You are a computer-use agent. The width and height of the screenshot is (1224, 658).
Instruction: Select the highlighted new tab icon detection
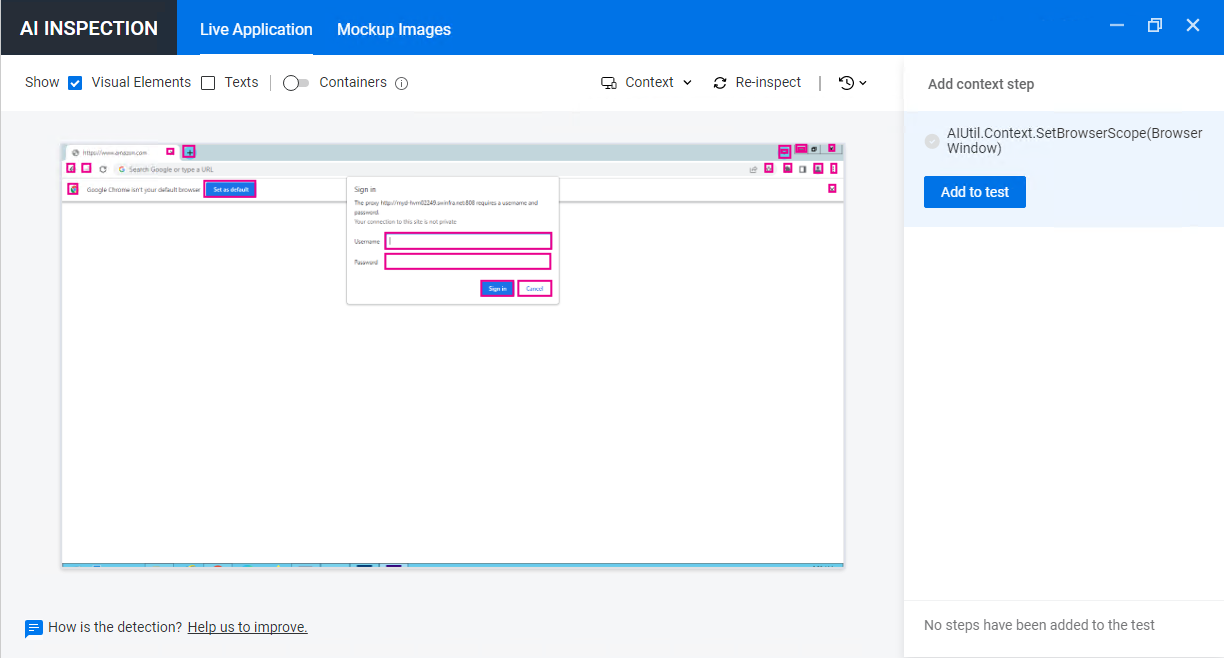click(x=189, y=151)
